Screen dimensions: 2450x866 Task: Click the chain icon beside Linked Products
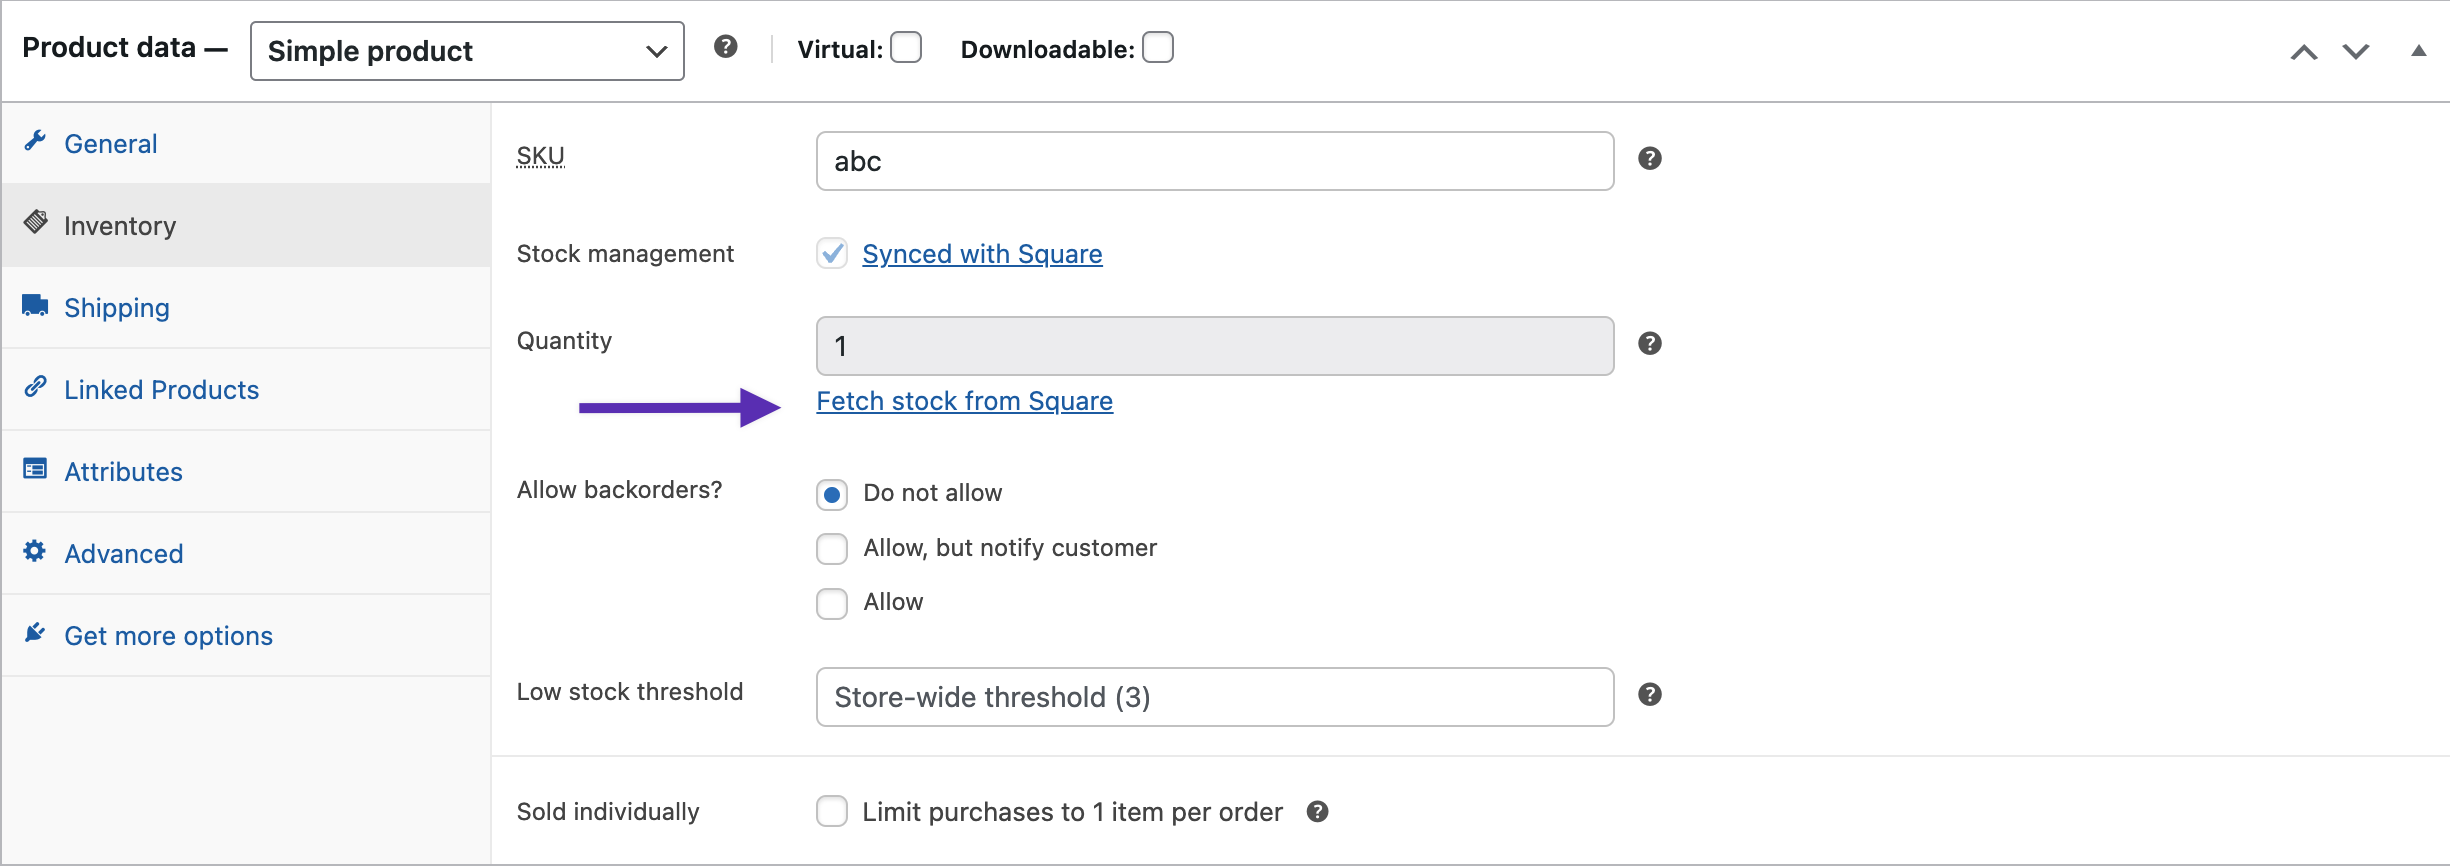pyautogui.click(x=35, y=387)
